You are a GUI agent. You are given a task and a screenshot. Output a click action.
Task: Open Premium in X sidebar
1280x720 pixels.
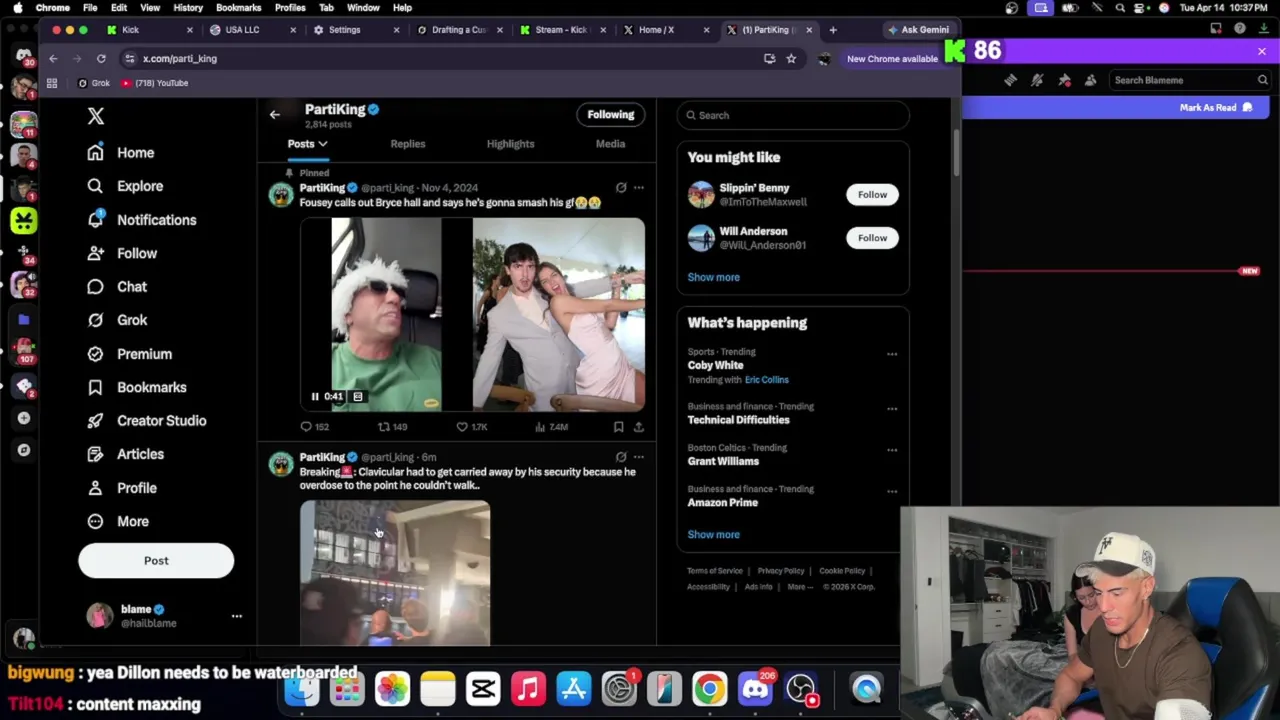point(130,354)
